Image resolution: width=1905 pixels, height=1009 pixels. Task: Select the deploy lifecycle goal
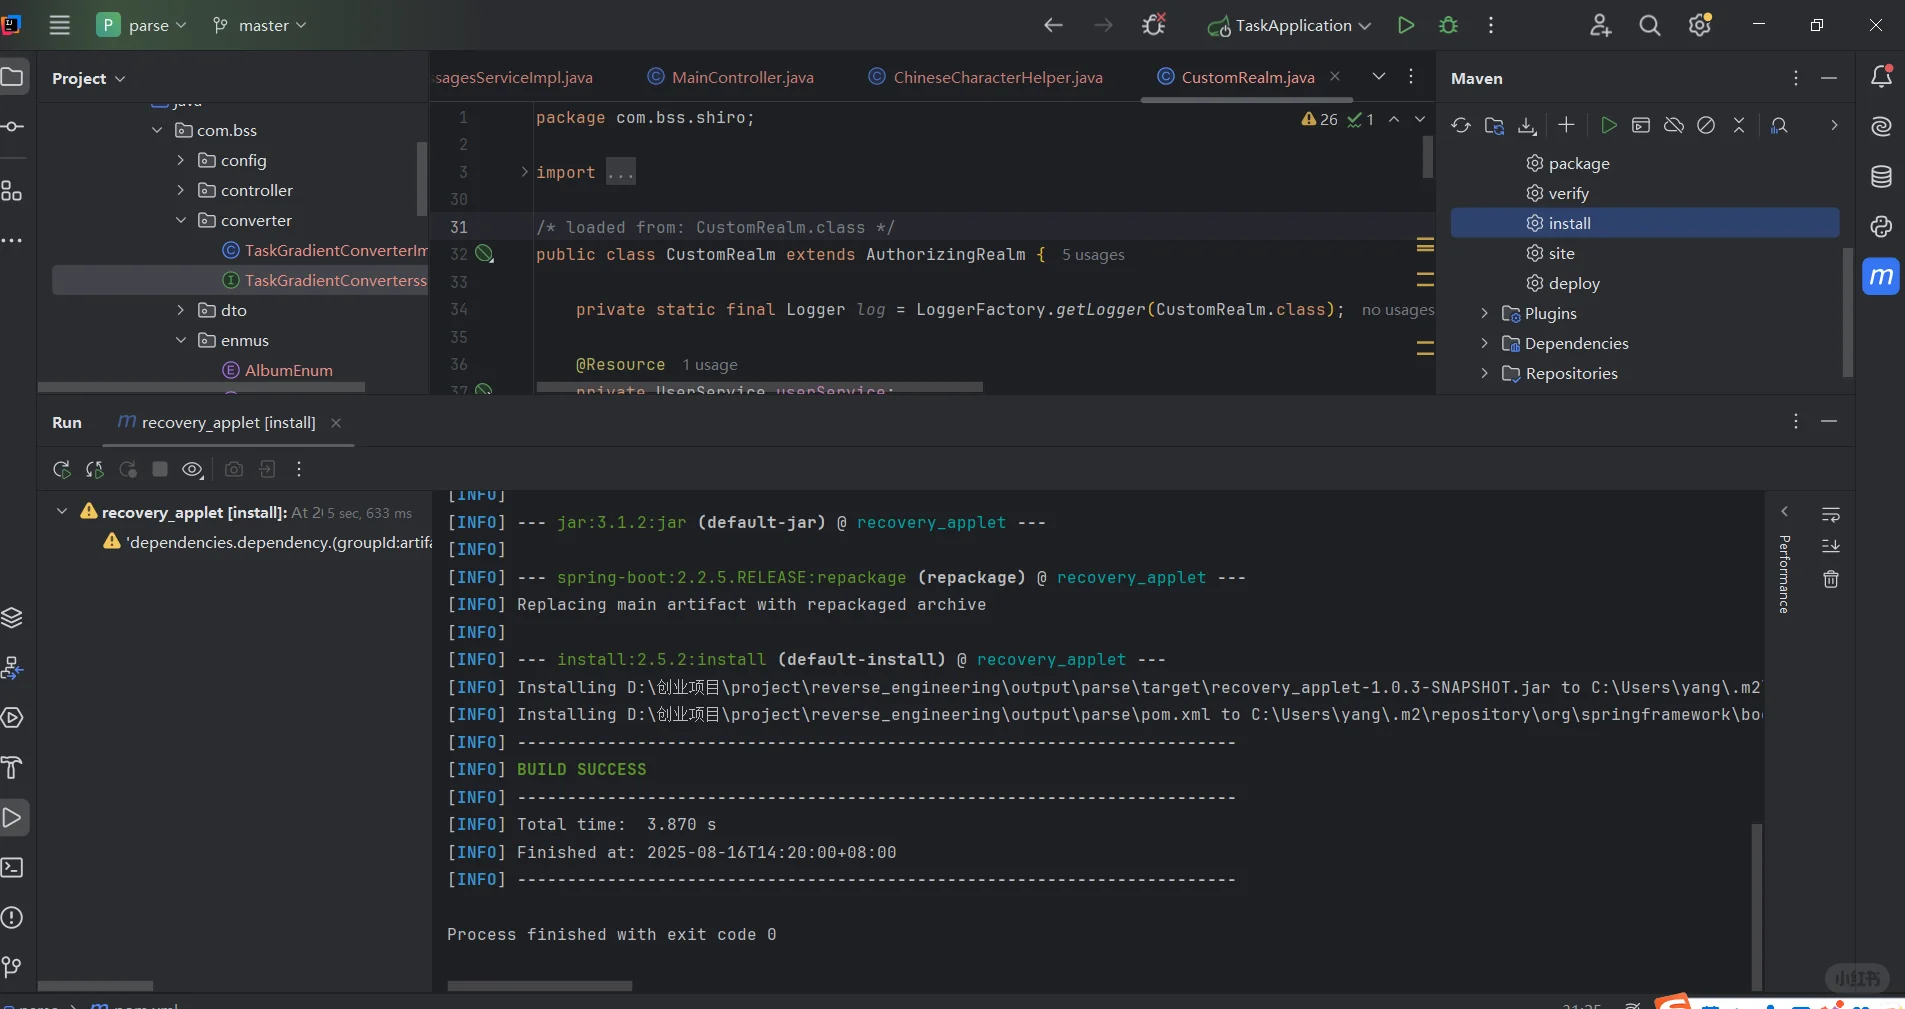click(x=1574, y=283)
